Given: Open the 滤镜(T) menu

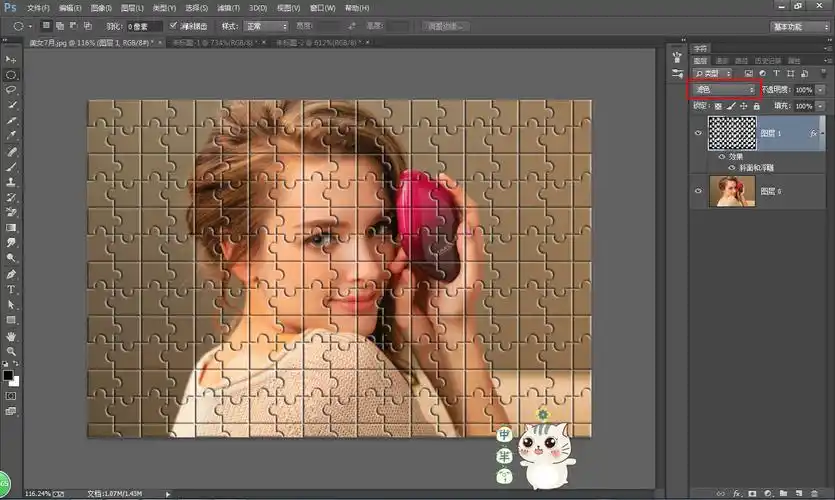Looking at the screenshot, I should coord(228,8).
